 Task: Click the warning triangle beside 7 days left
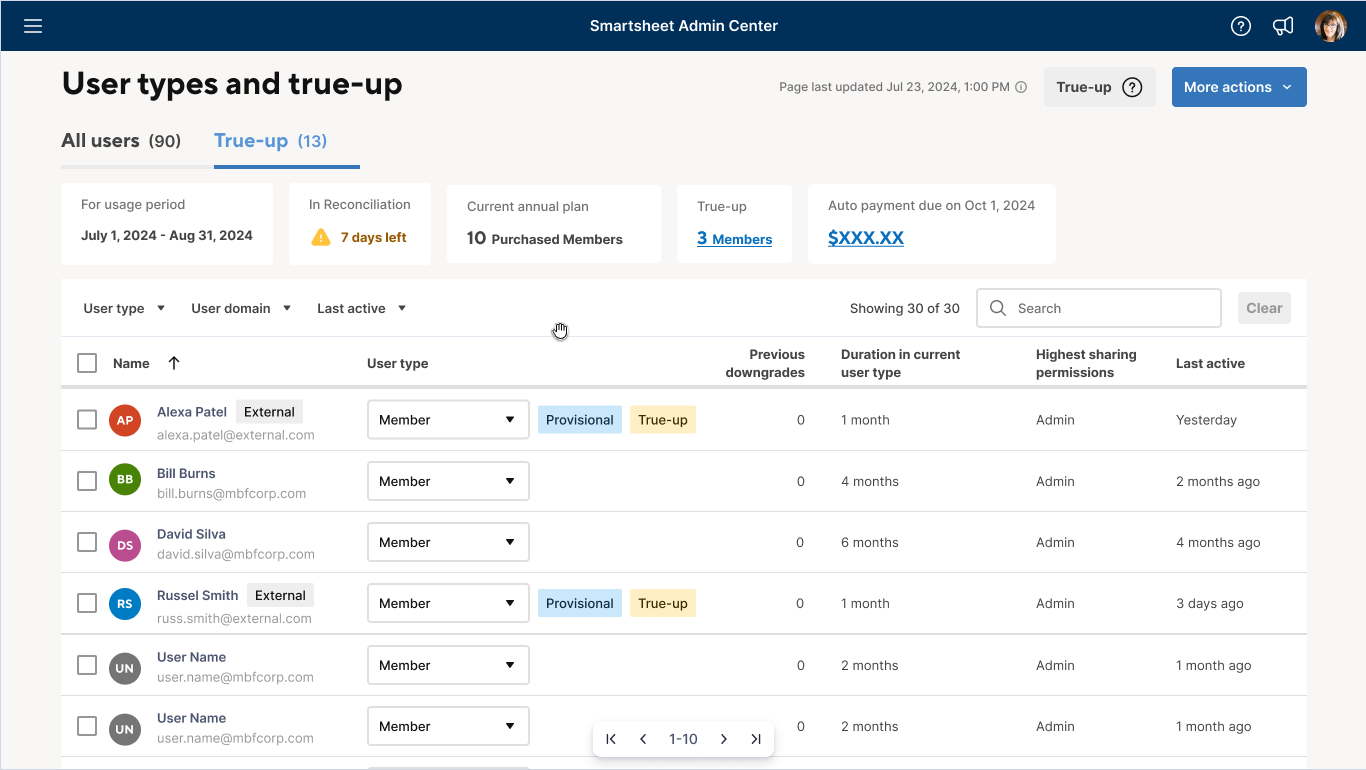[321, 237]
